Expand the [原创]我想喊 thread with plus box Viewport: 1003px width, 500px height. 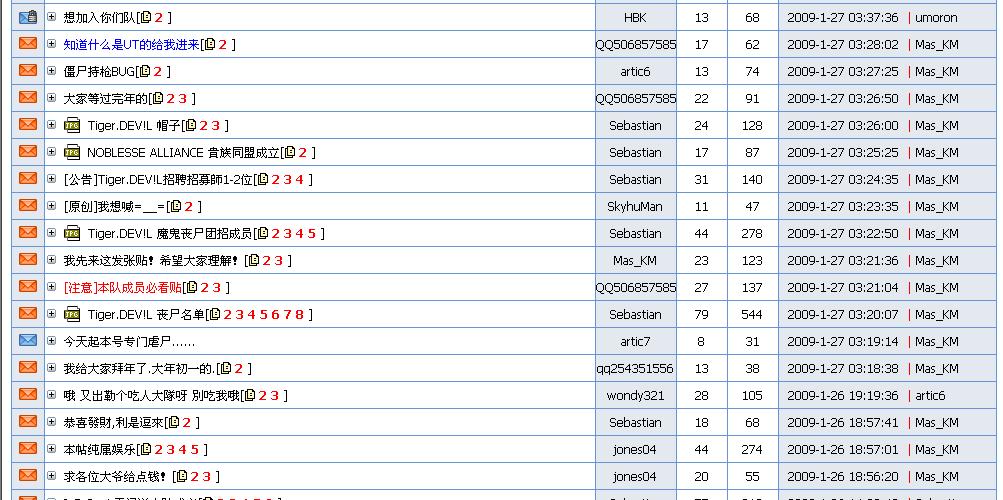point(52,206)
